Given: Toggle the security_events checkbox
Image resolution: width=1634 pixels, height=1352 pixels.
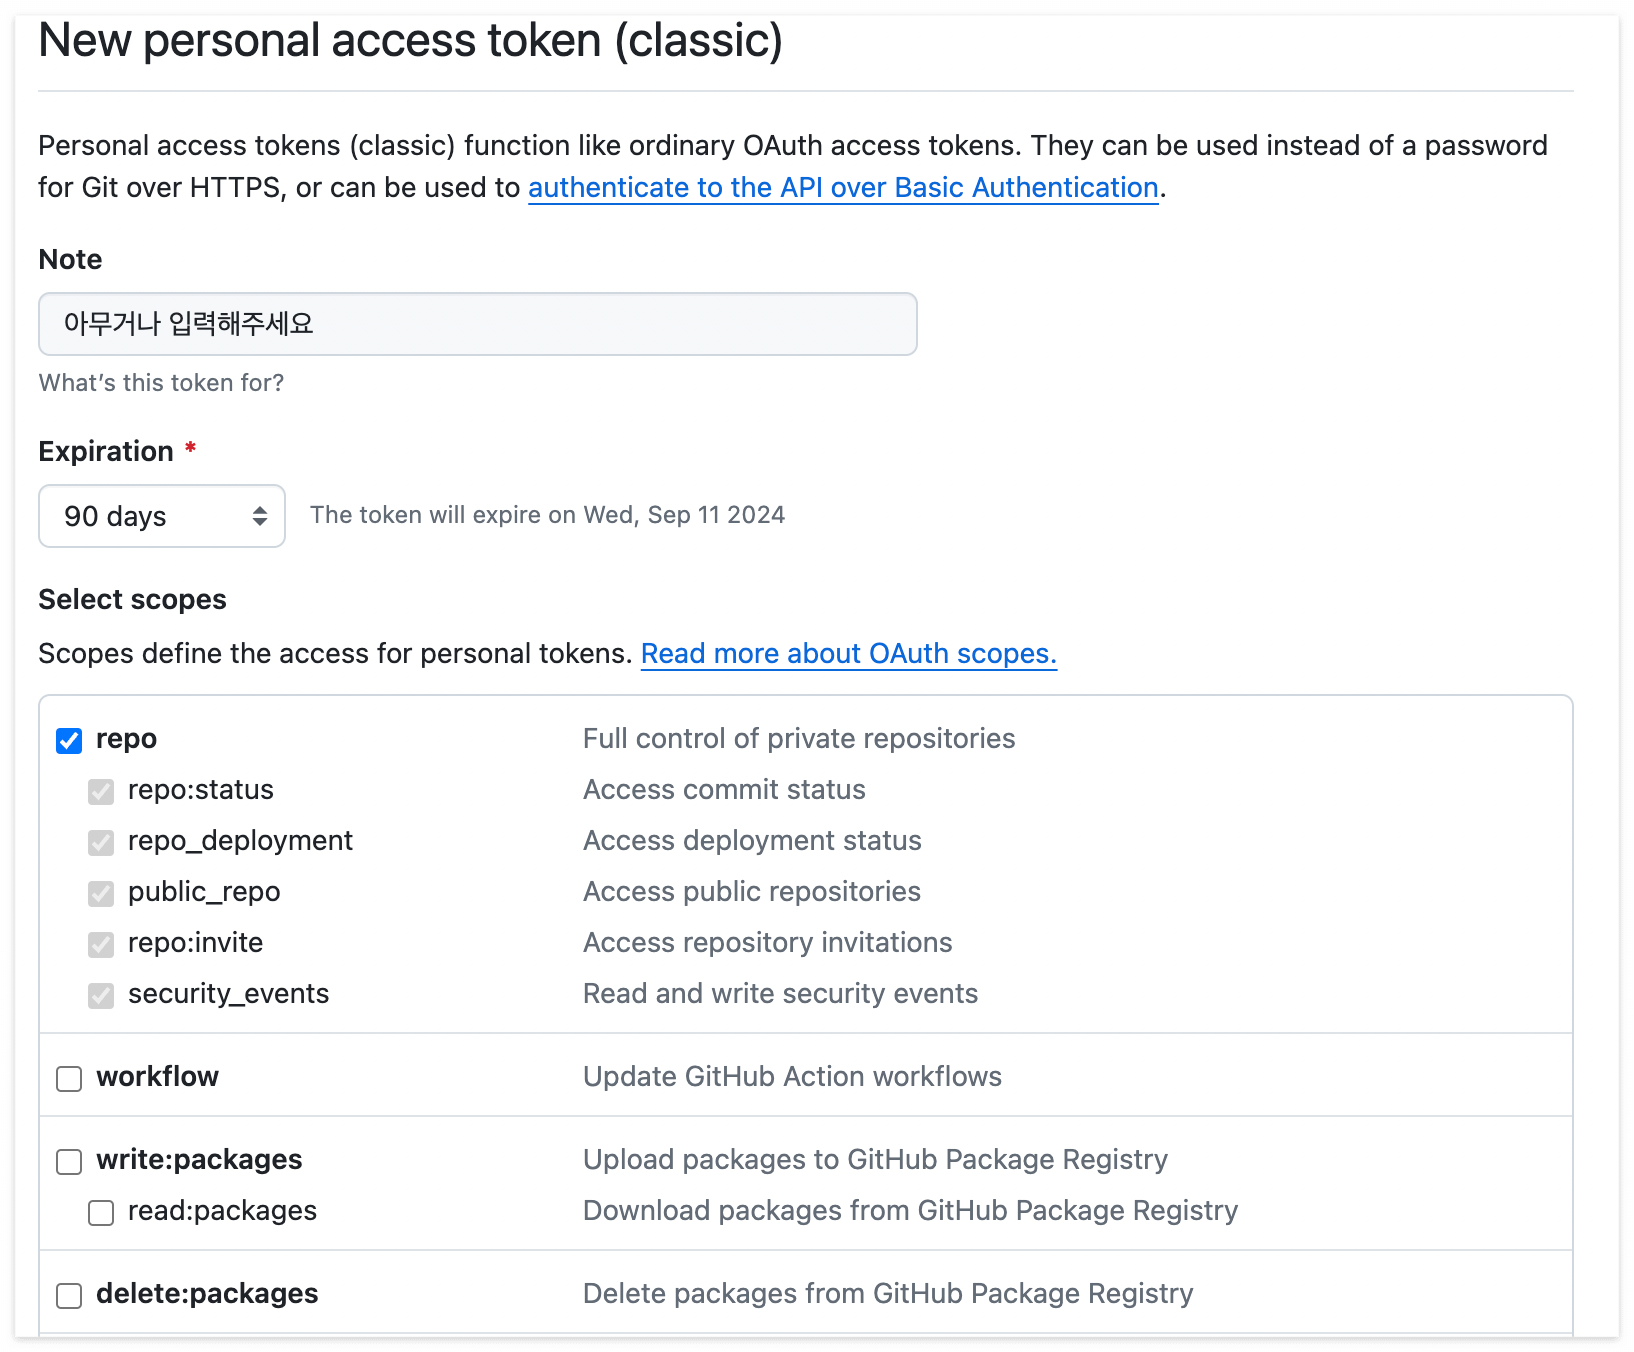Looking at the screenshot, I should (x=101, y=996).
